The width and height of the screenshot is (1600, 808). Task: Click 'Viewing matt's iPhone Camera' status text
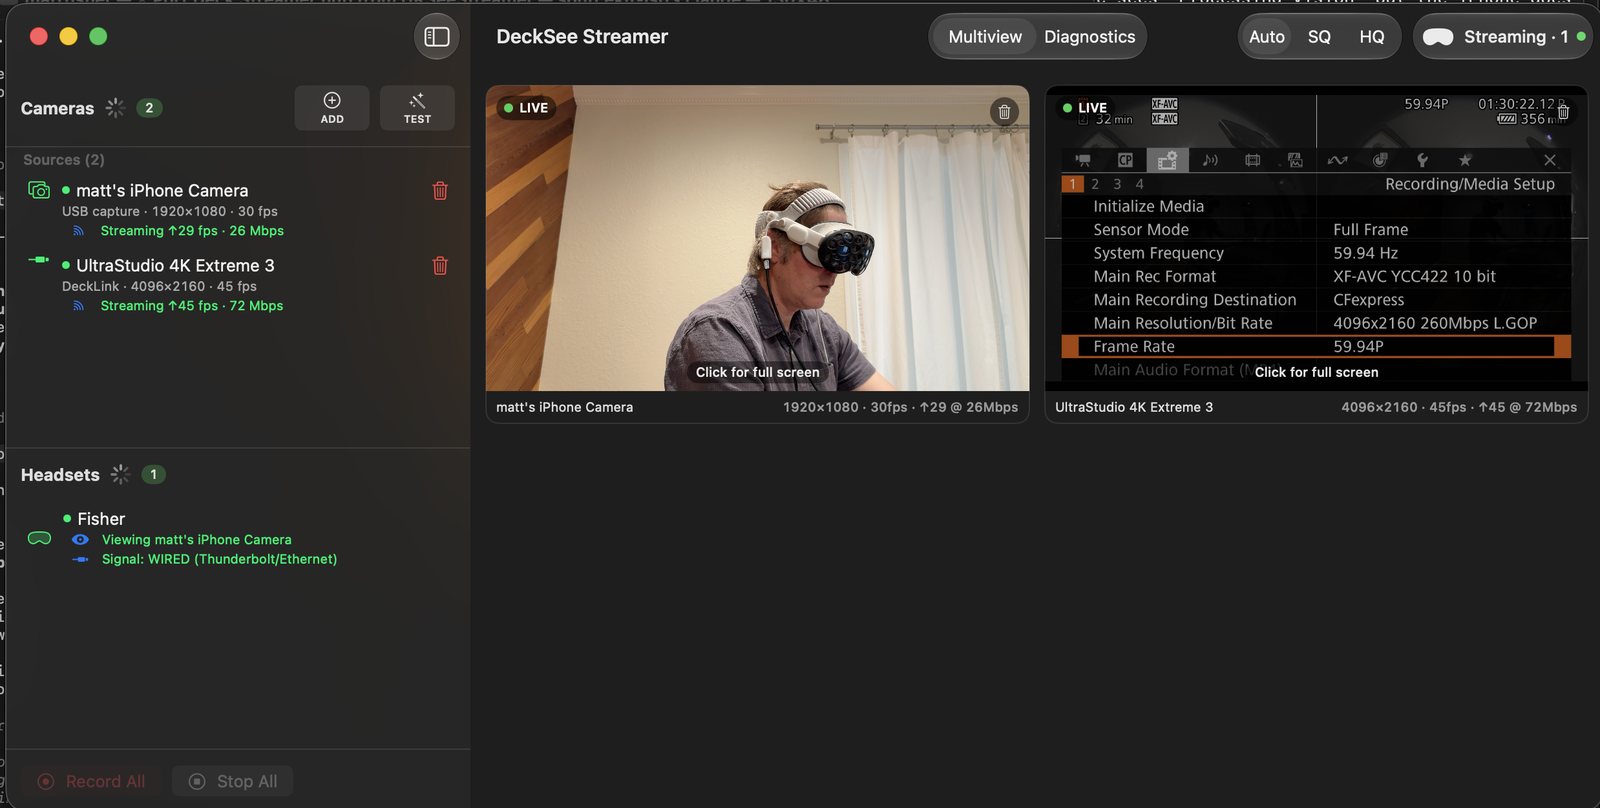pos(197,540)
